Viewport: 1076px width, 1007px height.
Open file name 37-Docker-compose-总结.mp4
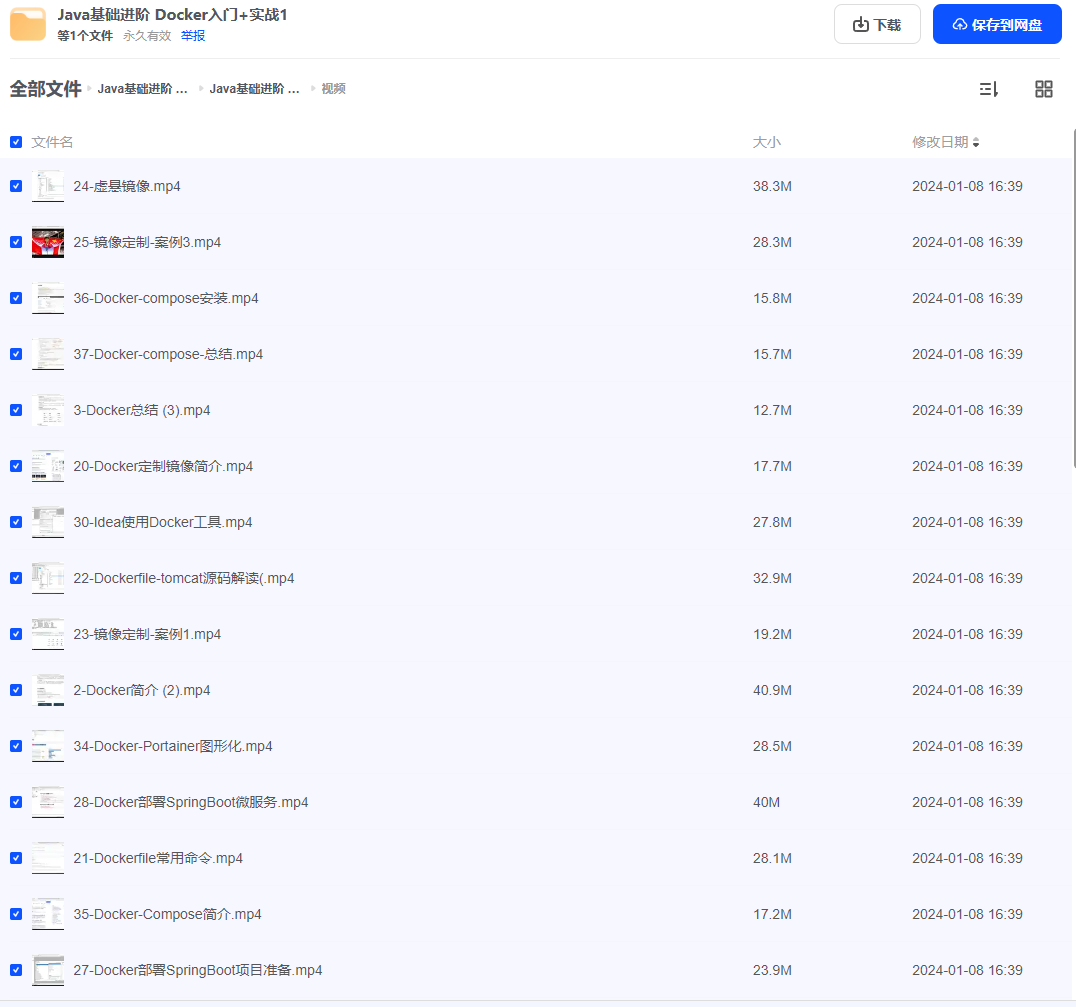pos(168,354)
